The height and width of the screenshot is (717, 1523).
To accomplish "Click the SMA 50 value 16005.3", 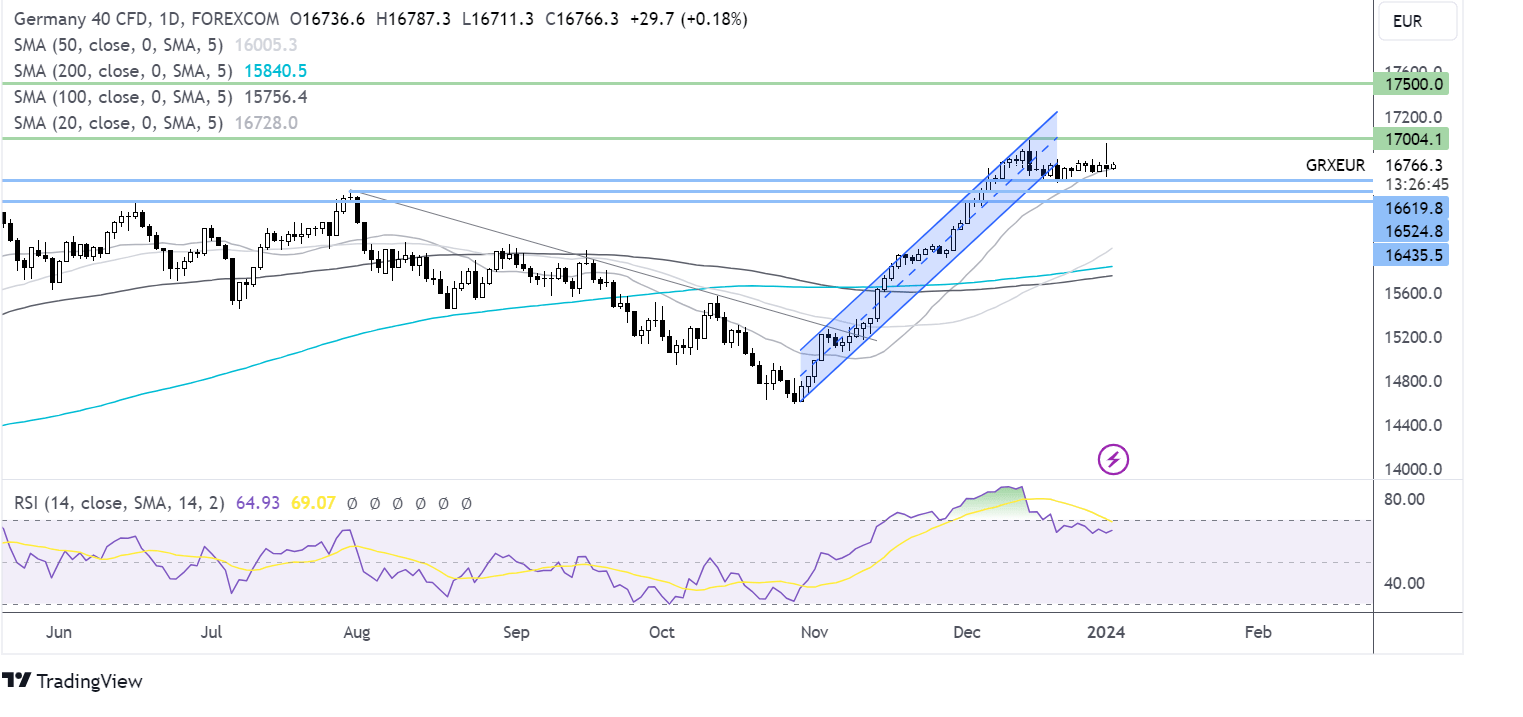I will [264, 45].
